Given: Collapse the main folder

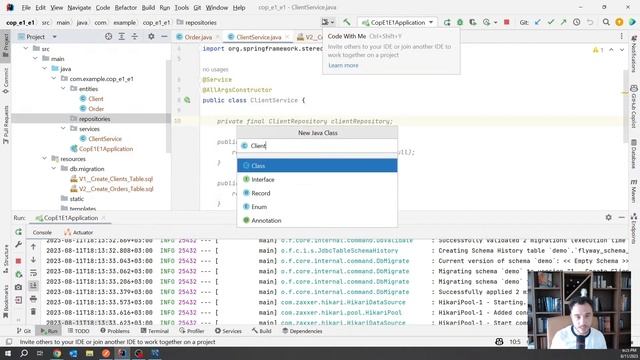Looking at the screenshot, I should (x=36, y=59).
